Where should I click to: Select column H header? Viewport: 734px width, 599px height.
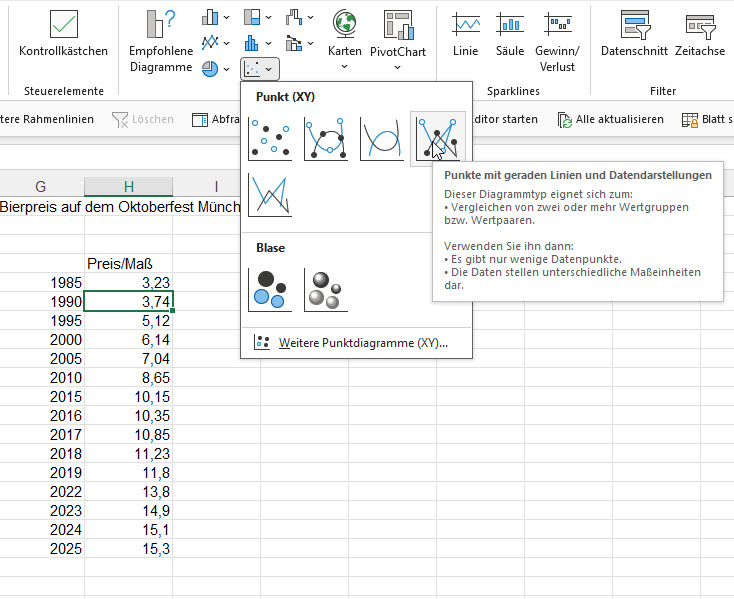click(128, 186)
